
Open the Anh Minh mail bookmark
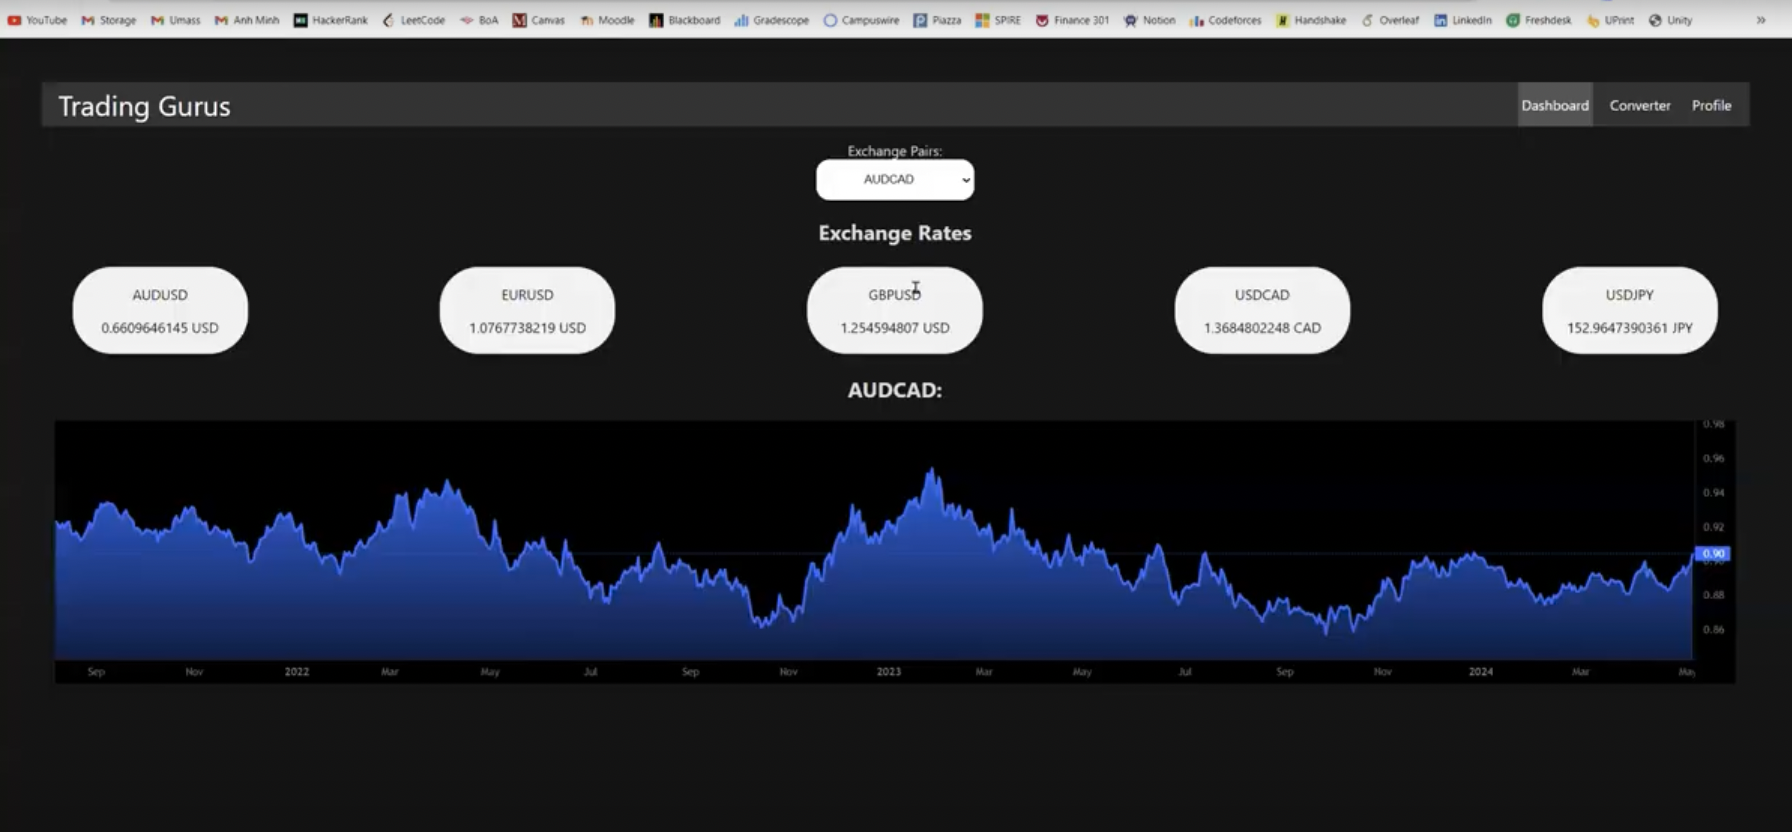(247, 20)
